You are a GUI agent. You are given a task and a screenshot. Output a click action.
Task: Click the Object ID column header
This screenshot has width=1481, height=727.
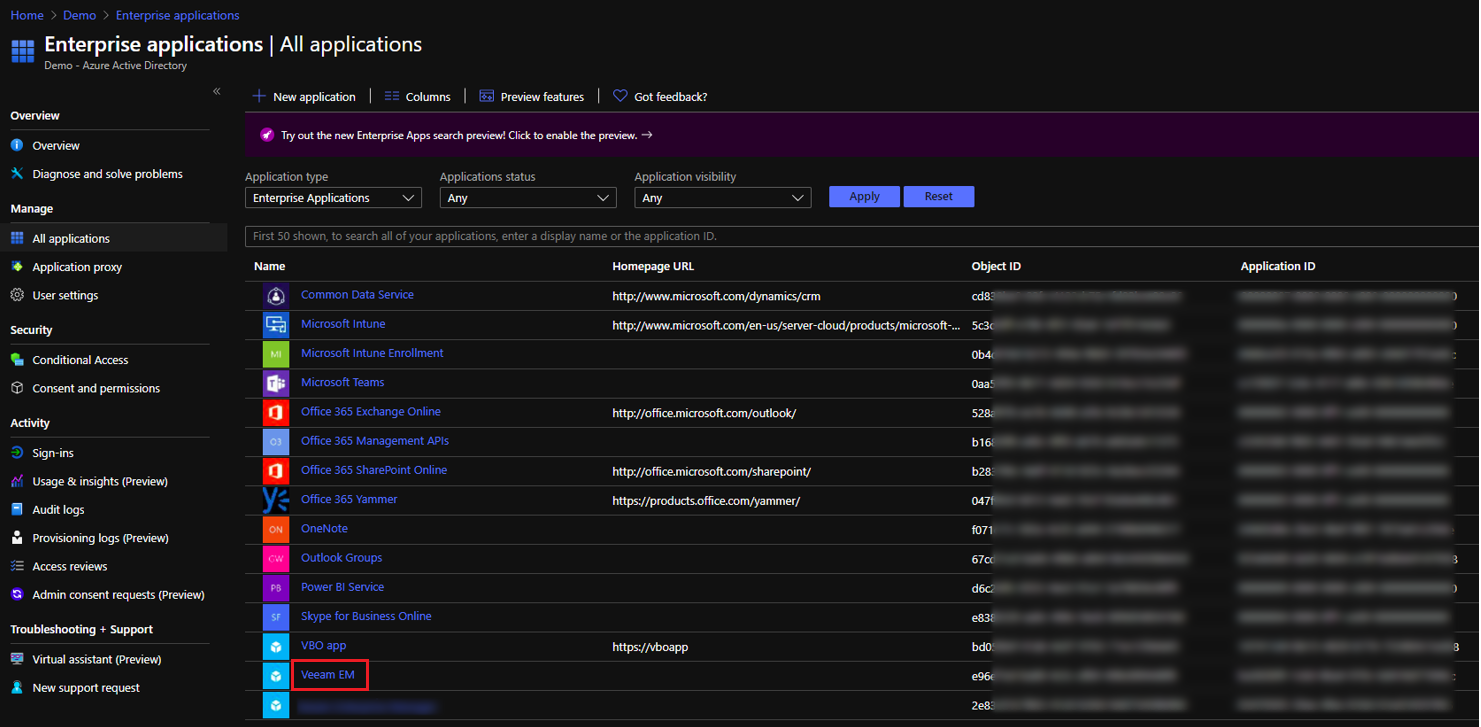[x=996, y=266]
